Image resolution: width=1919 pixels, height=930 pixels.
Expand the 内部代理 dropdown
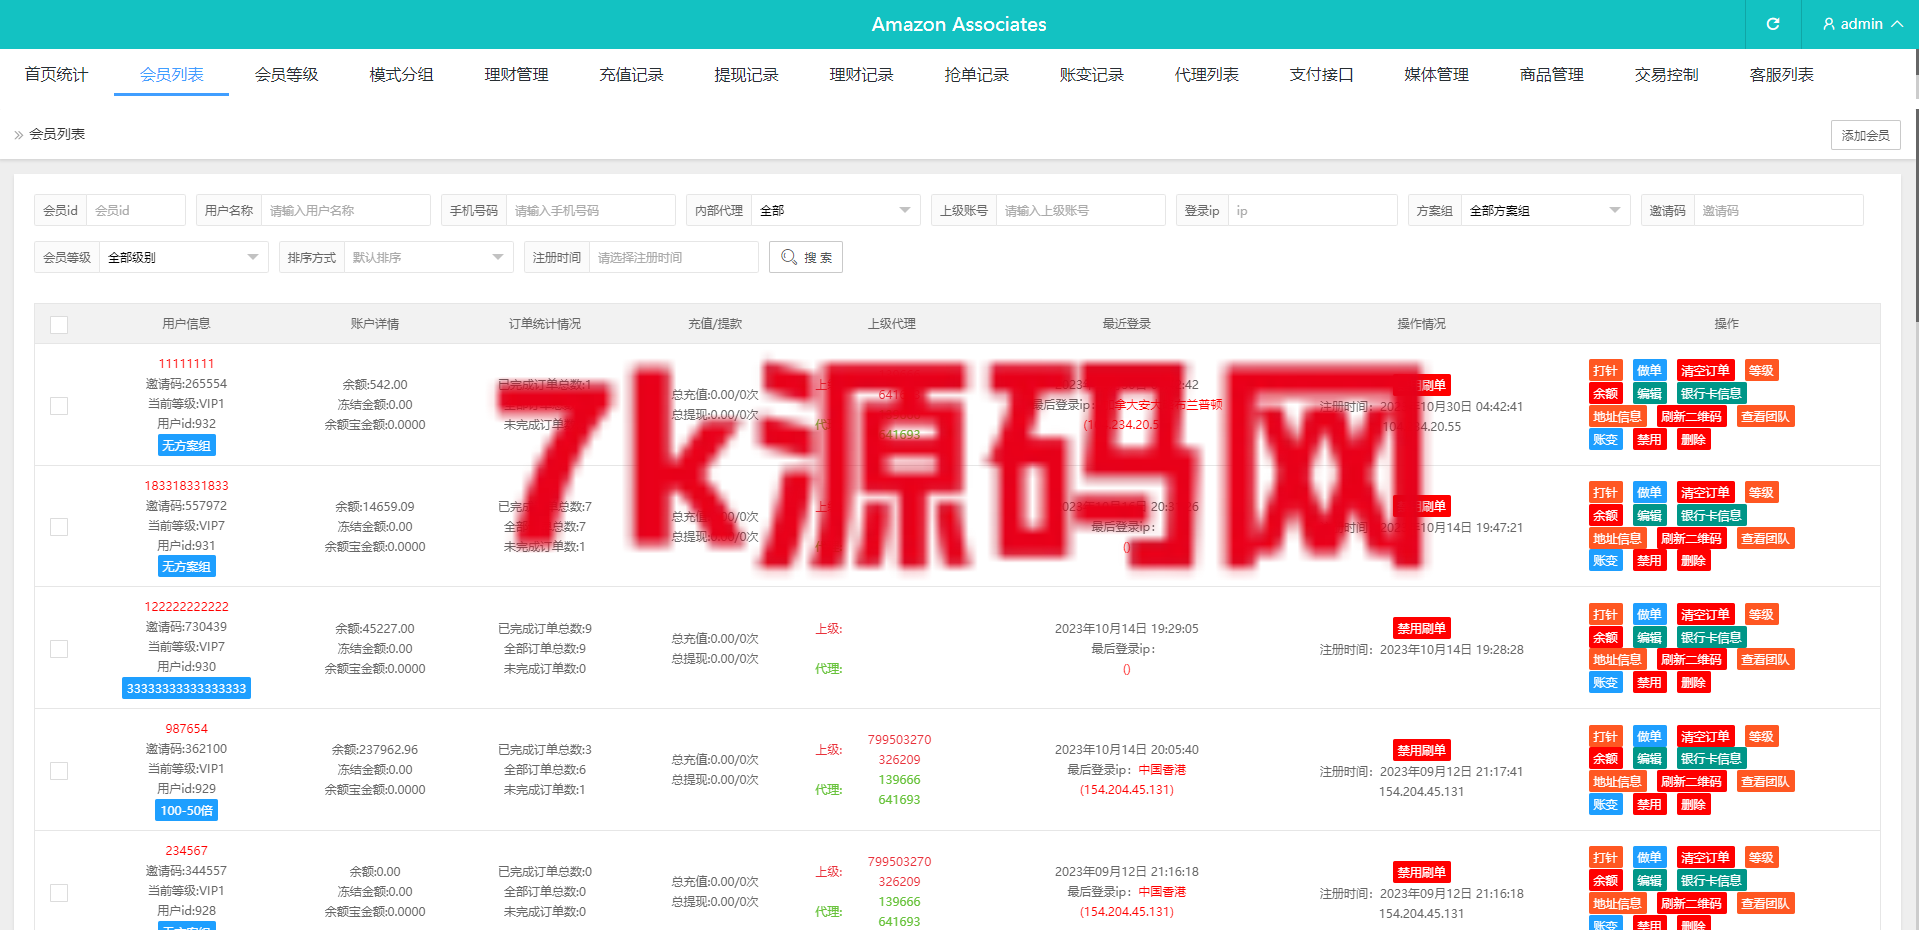836,210
